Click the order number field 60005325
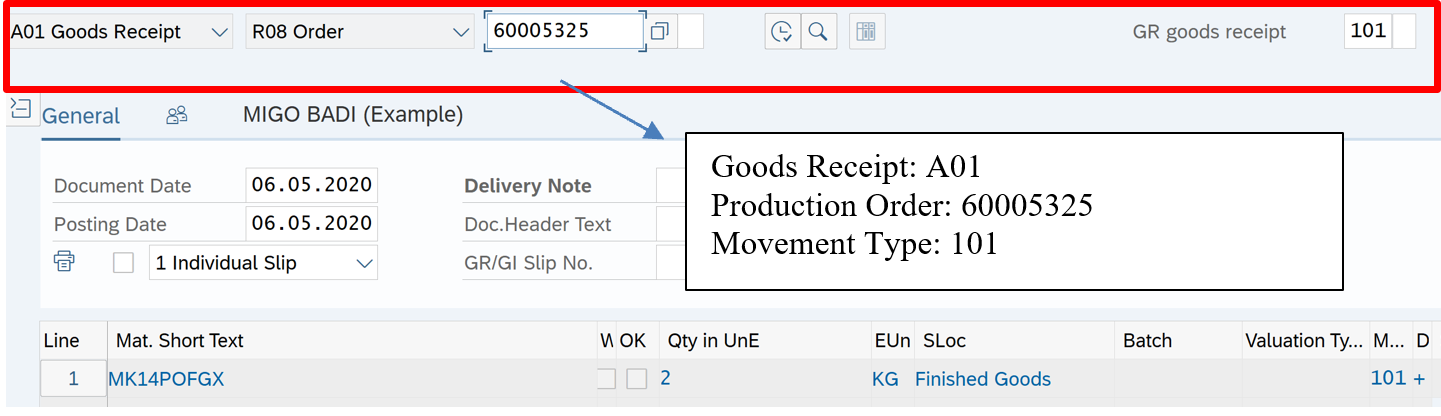Viewport: 1441px width, 416px height. coord(563,31)
